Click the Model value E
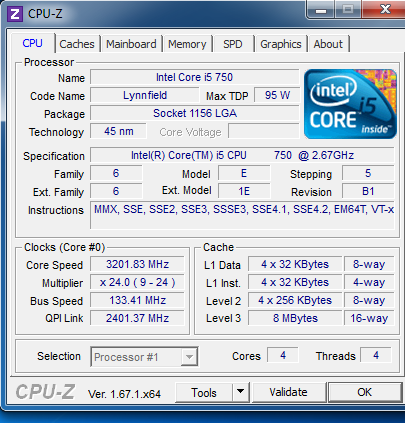Image resolution: width=405 pixels, height=423 pixels. coord(244,173)
